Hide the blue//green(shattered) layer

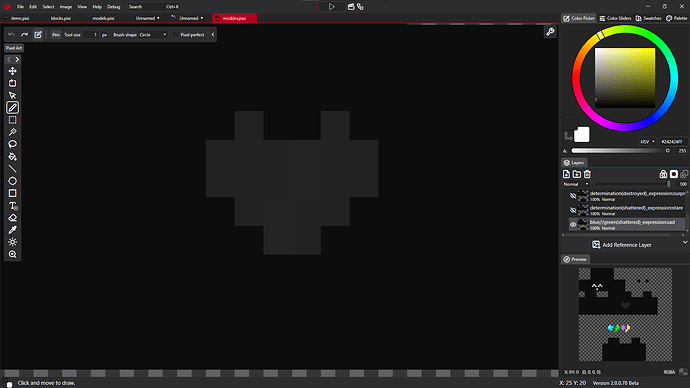click(573, 224)
